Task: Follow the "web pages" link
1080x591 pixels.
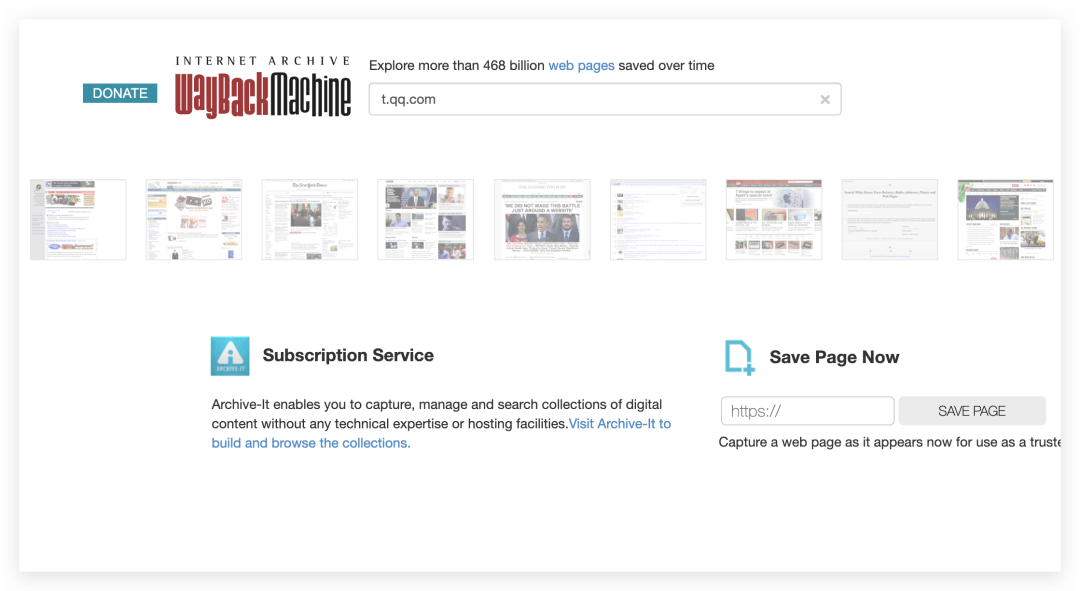Action: [x=581, y=65]
